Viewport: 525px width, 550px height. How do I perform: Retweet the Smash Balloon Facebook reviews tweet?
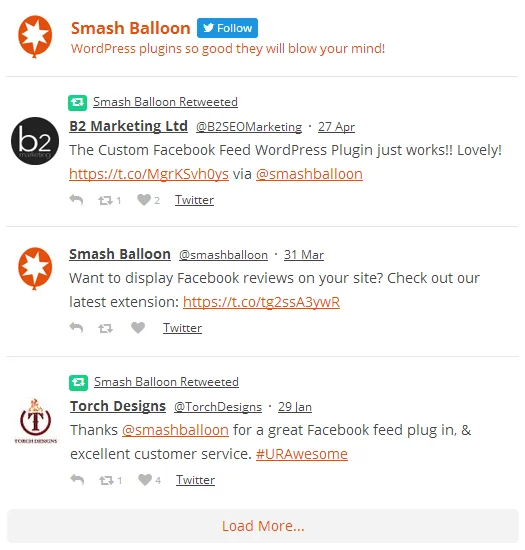point(105,328)
